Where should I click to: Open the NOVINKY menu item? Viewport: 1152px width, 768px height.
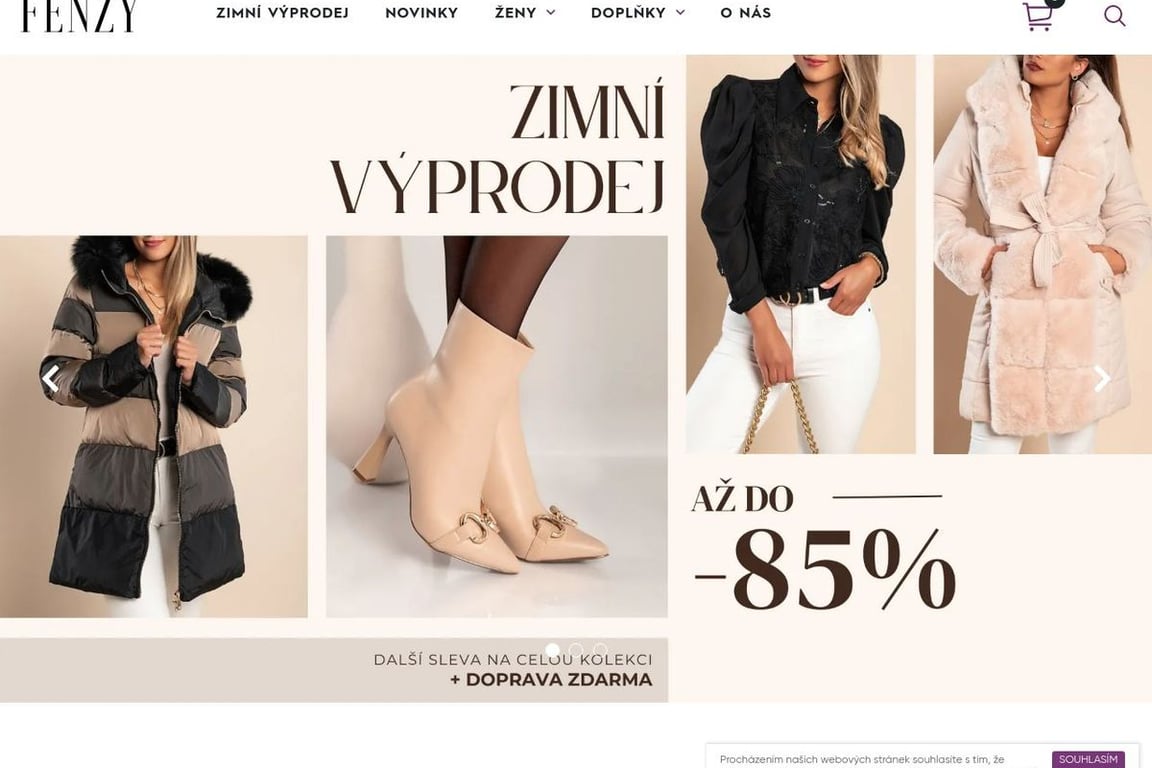(x=422, y=12)
